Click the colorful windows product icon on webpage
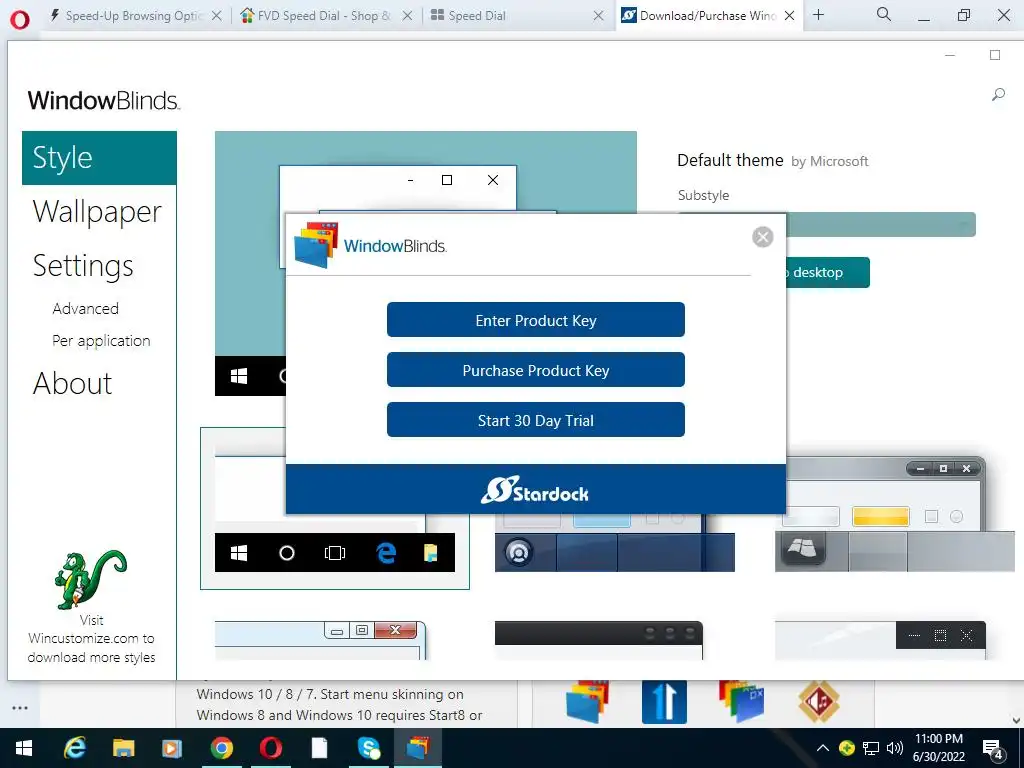 click(x=742, y=701)
